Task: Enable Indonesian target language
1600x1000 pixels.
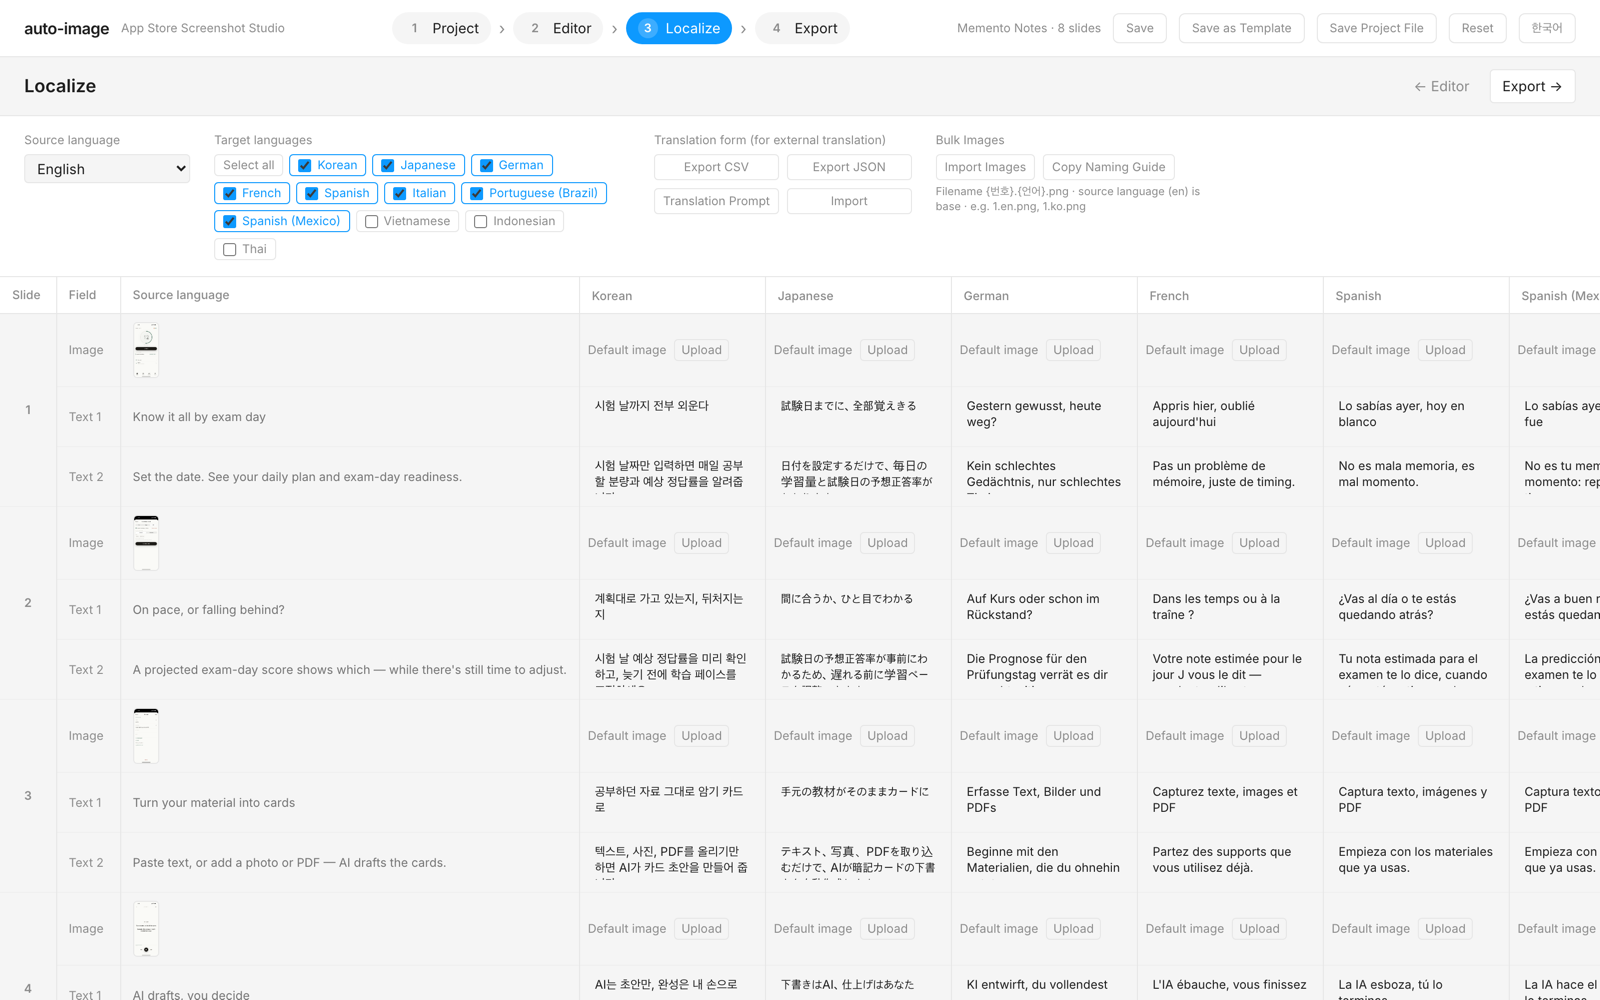Action: tap(481, 222)
